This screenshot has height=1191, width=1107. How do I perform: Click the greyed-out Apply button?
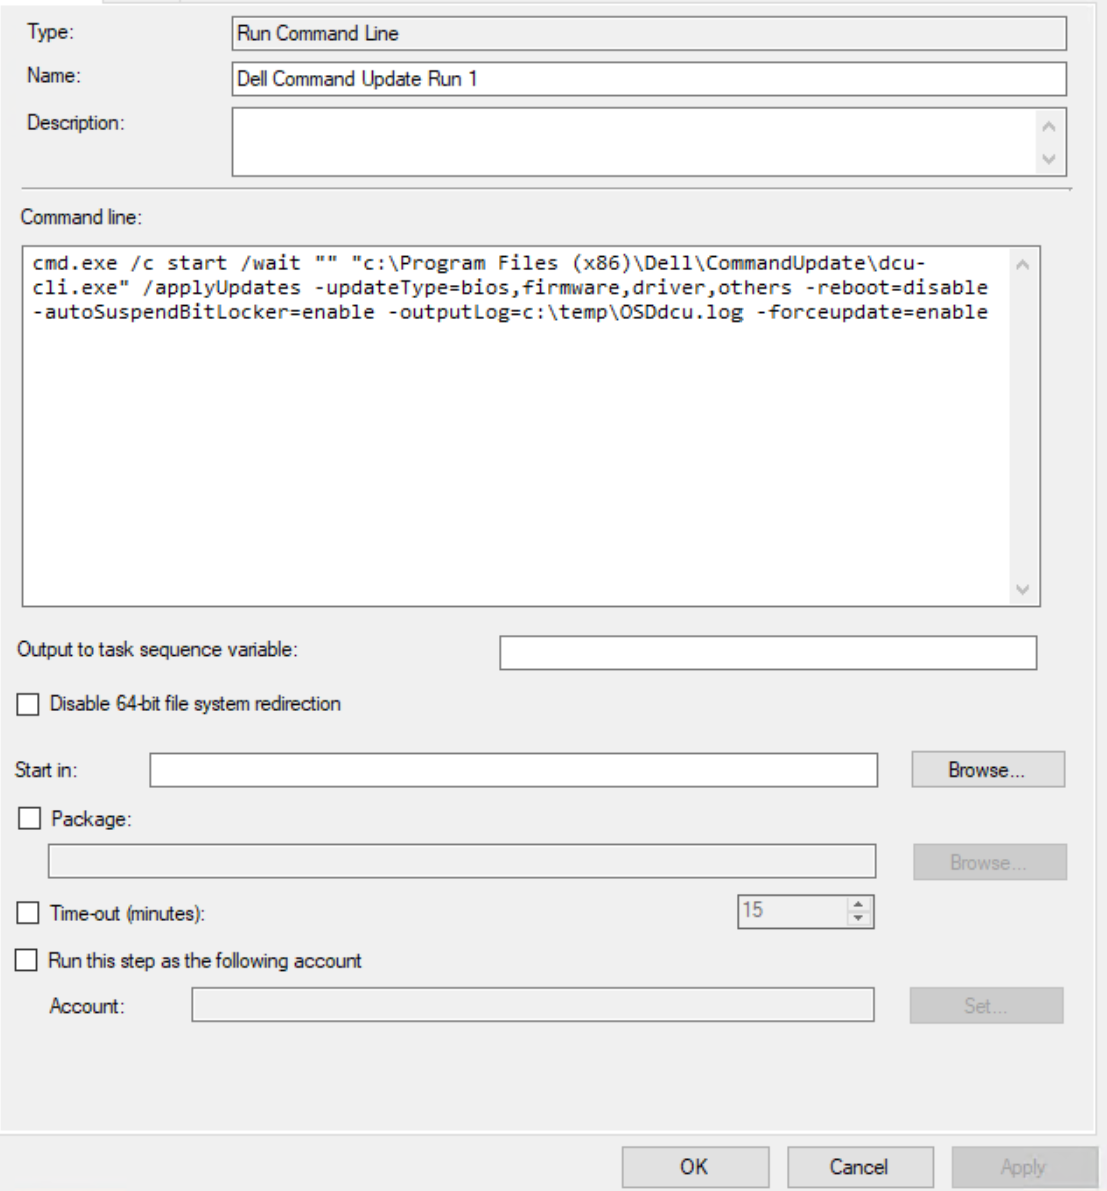click(1025, 1167)
